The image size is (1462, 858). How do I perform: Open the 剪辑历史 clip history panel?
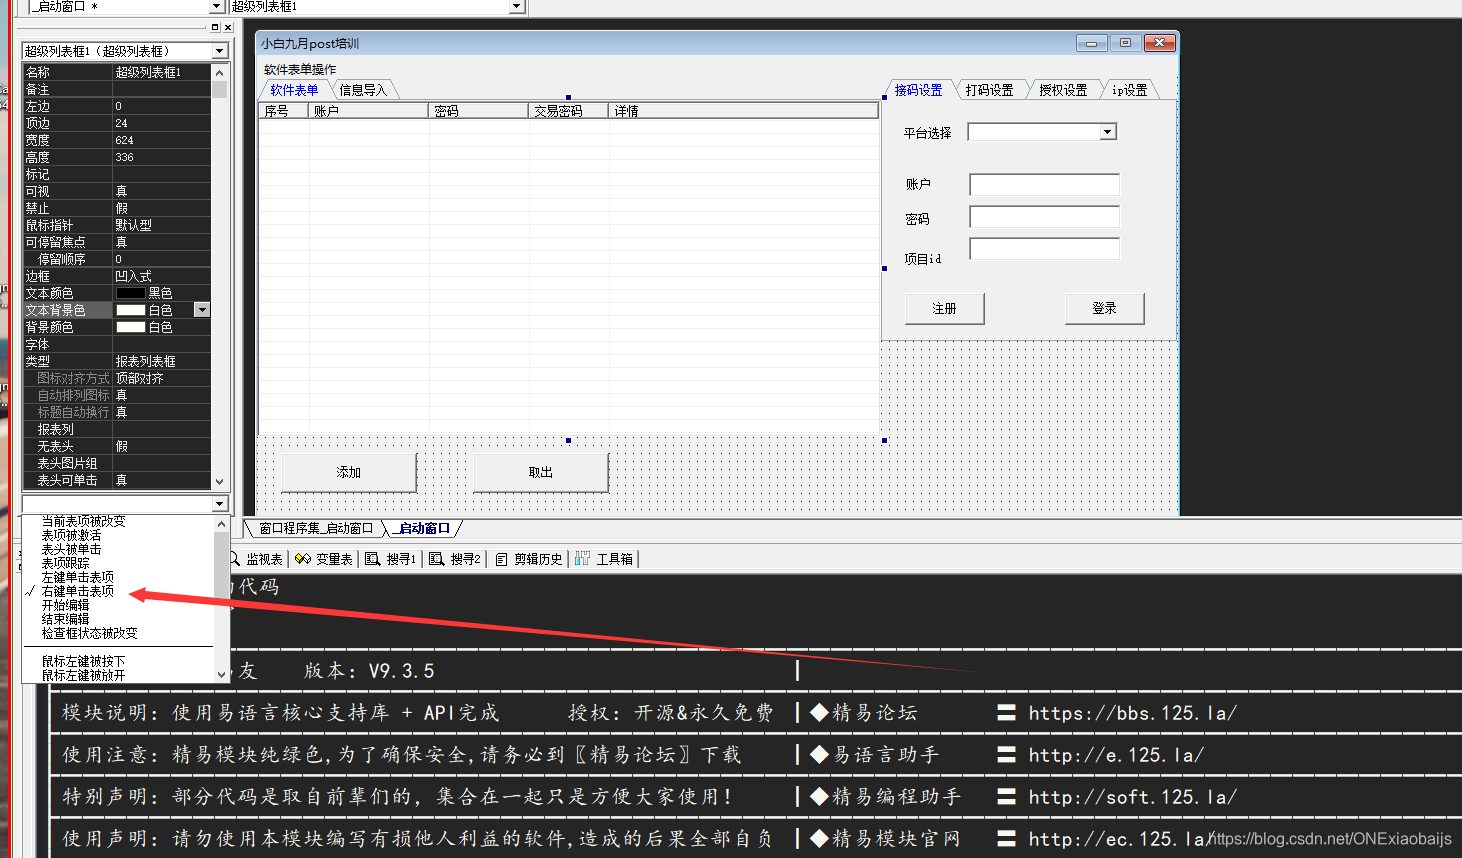[x=530, y=559]
